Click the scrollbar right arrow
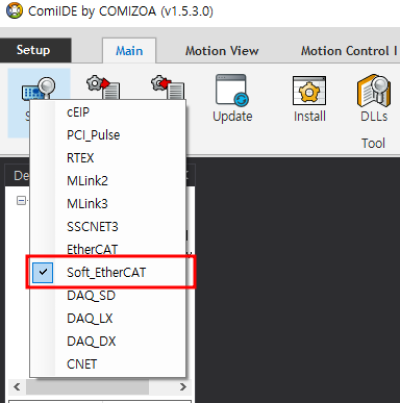 183,387
